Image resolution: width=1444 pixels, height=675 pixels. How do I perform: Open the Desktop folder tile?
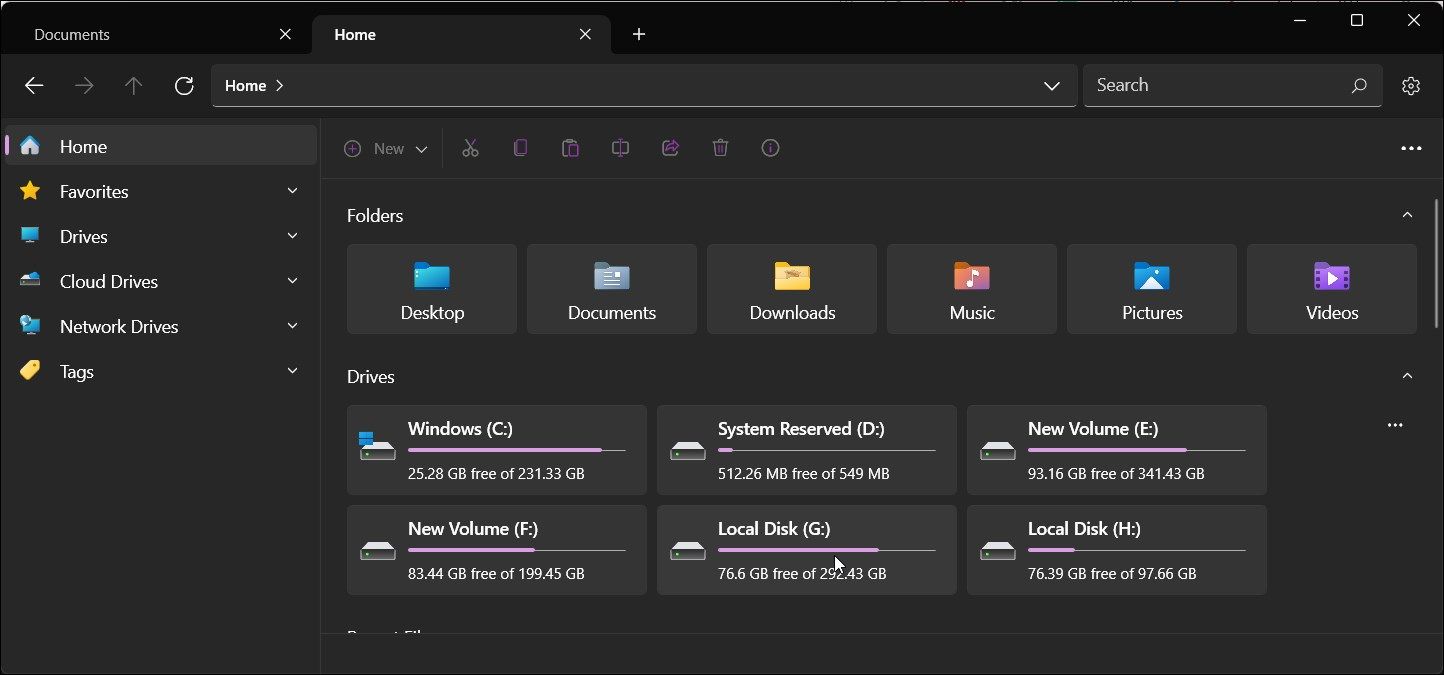click(x=432, y=289)
